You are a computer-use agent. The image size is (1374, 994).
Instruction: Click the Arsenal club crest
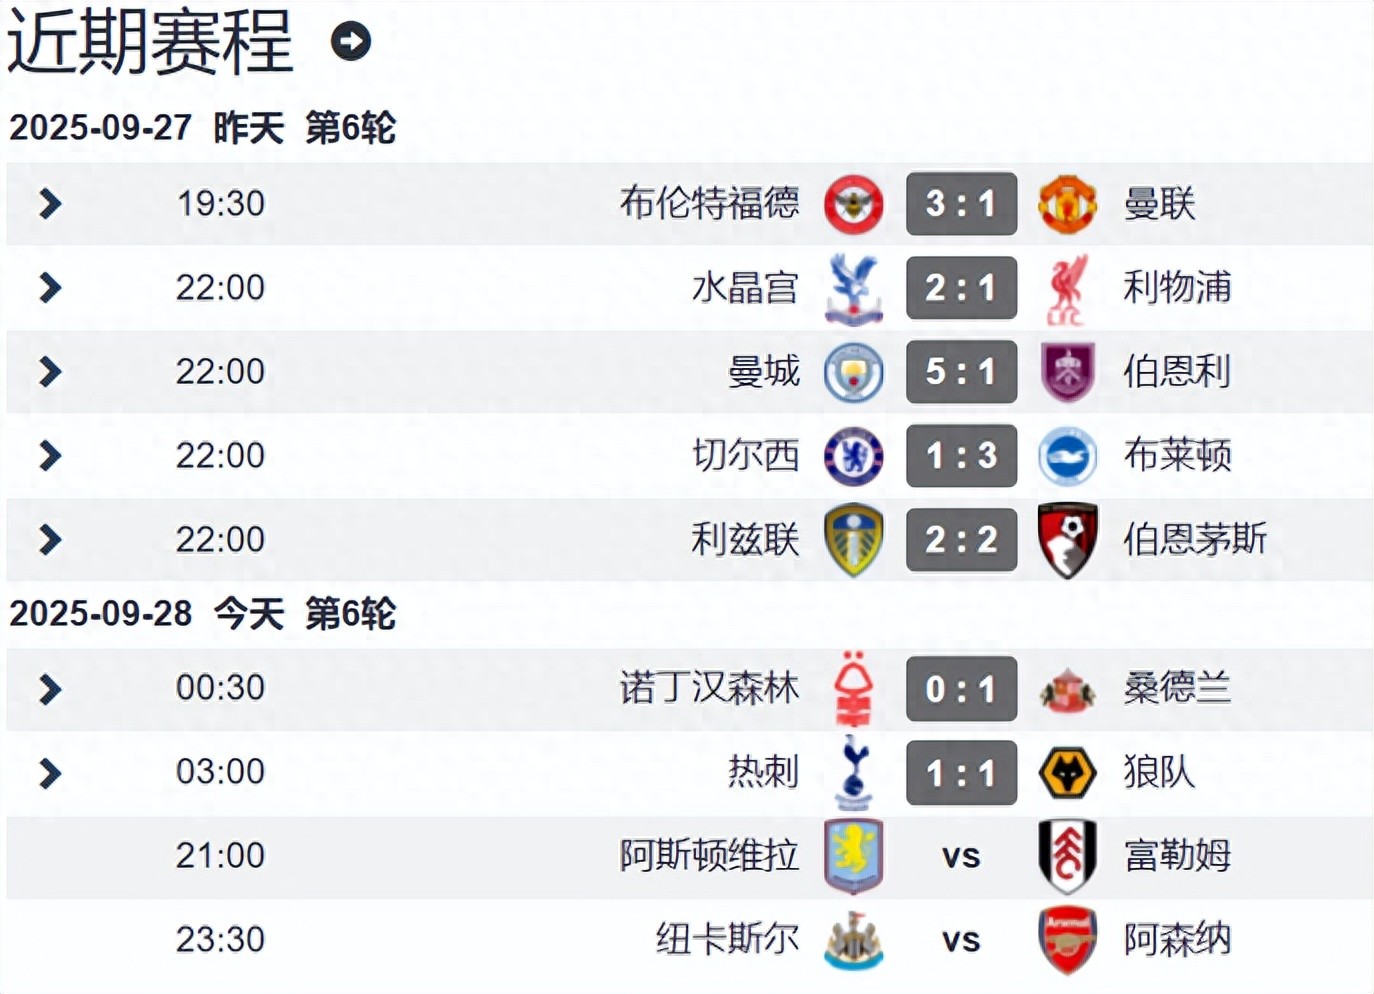click(1067, 940)
